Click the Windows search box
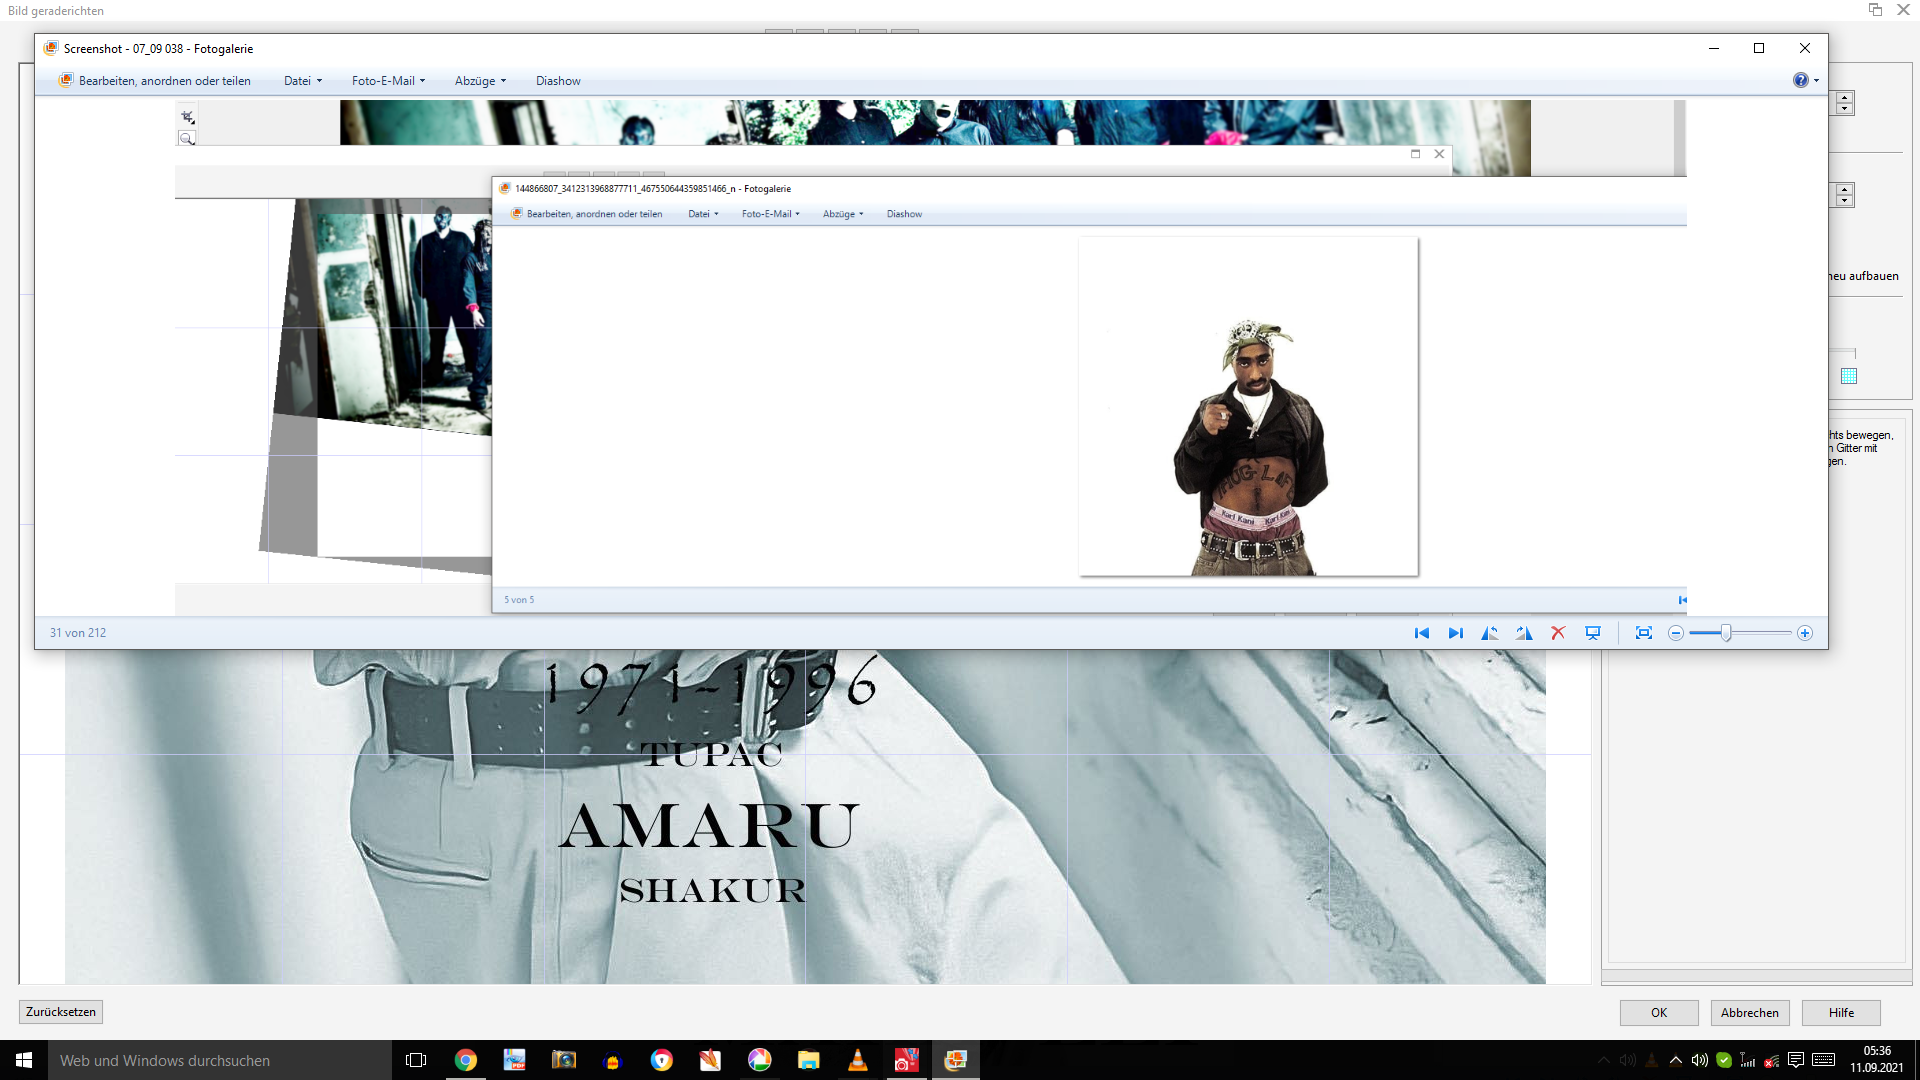 point(220,1060)
